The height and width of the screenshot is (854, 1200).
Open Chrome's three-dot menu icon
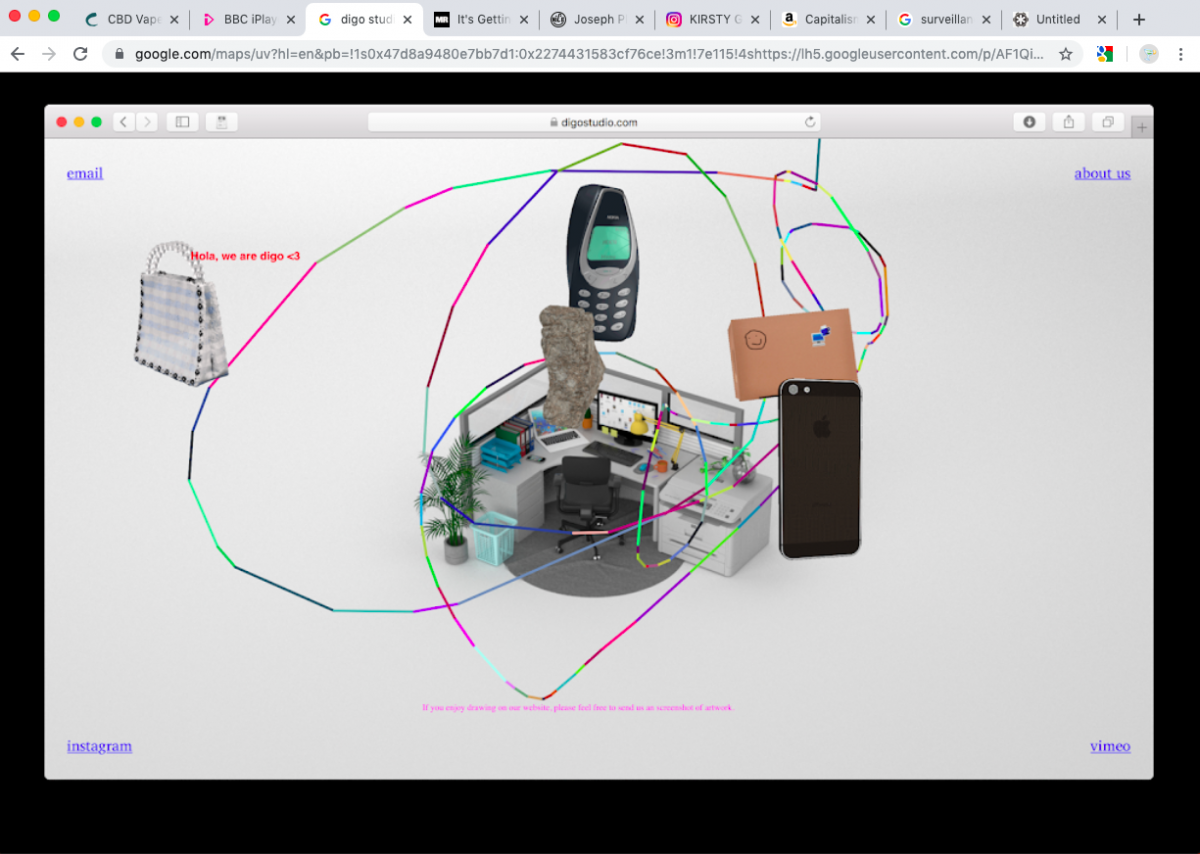pos(1183,54)
